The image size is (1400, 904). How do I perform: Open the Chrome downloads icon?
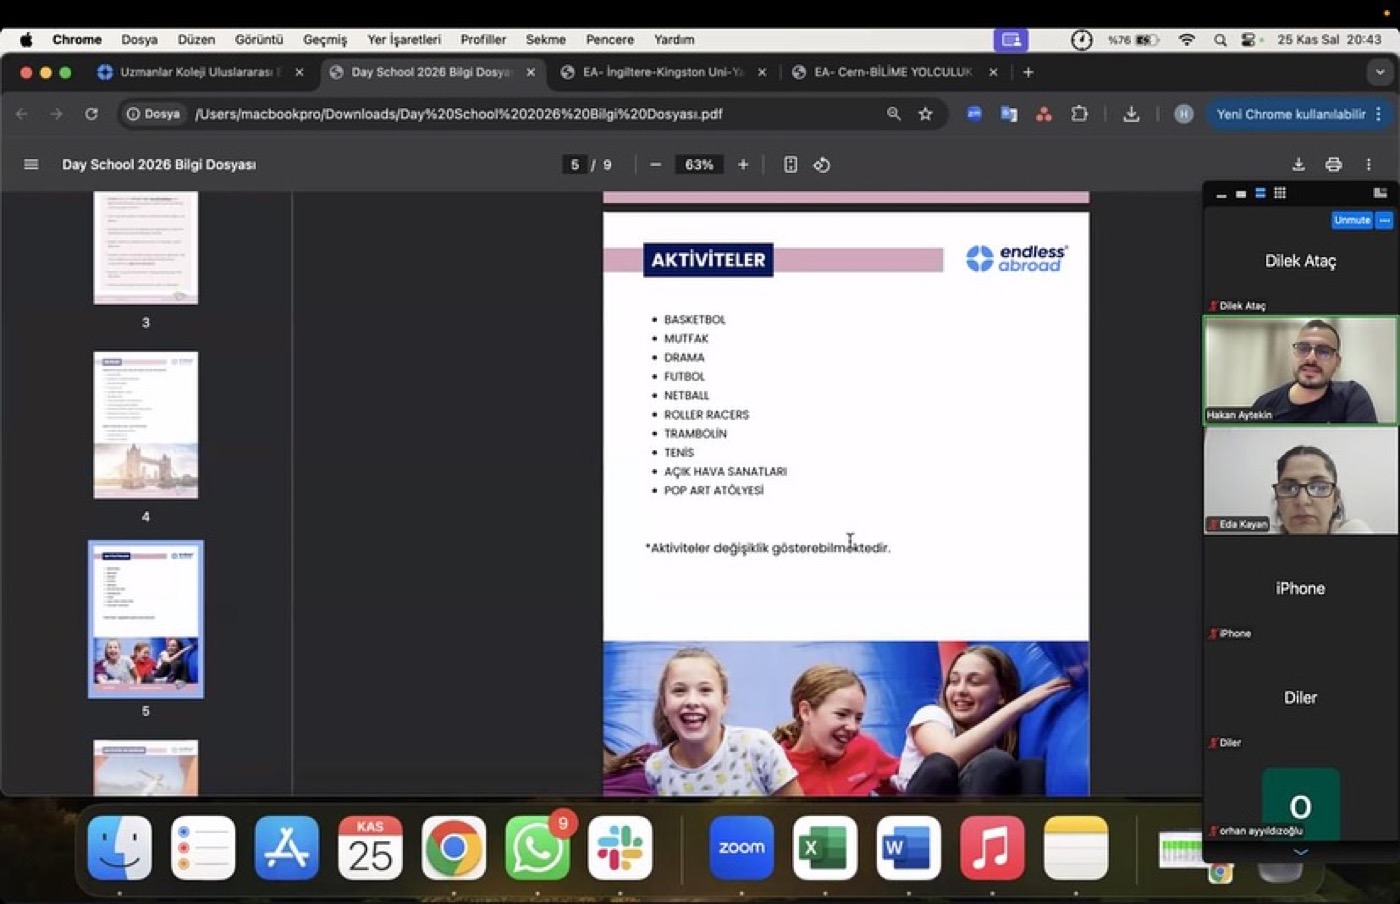pyautogui.click(x=1131, y=114)
